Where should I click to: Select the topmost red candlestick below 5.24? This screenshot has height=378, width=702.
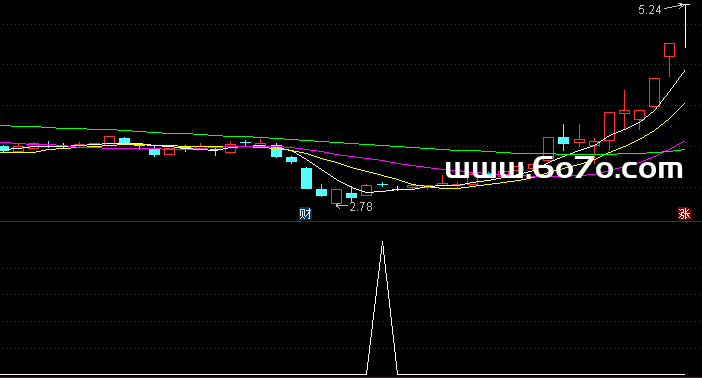[669, 50]
